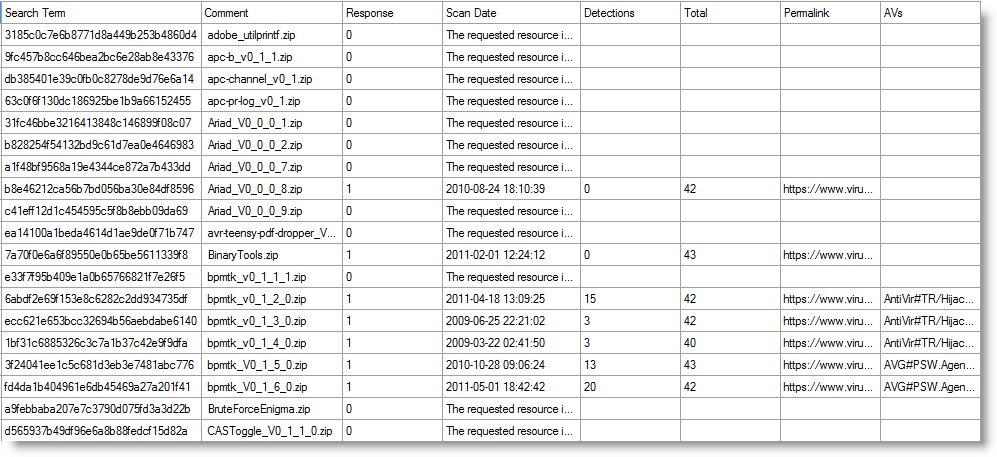This screenshot has width=997, height=457.
Task: Click the Total column header
Action: (730, 13)
